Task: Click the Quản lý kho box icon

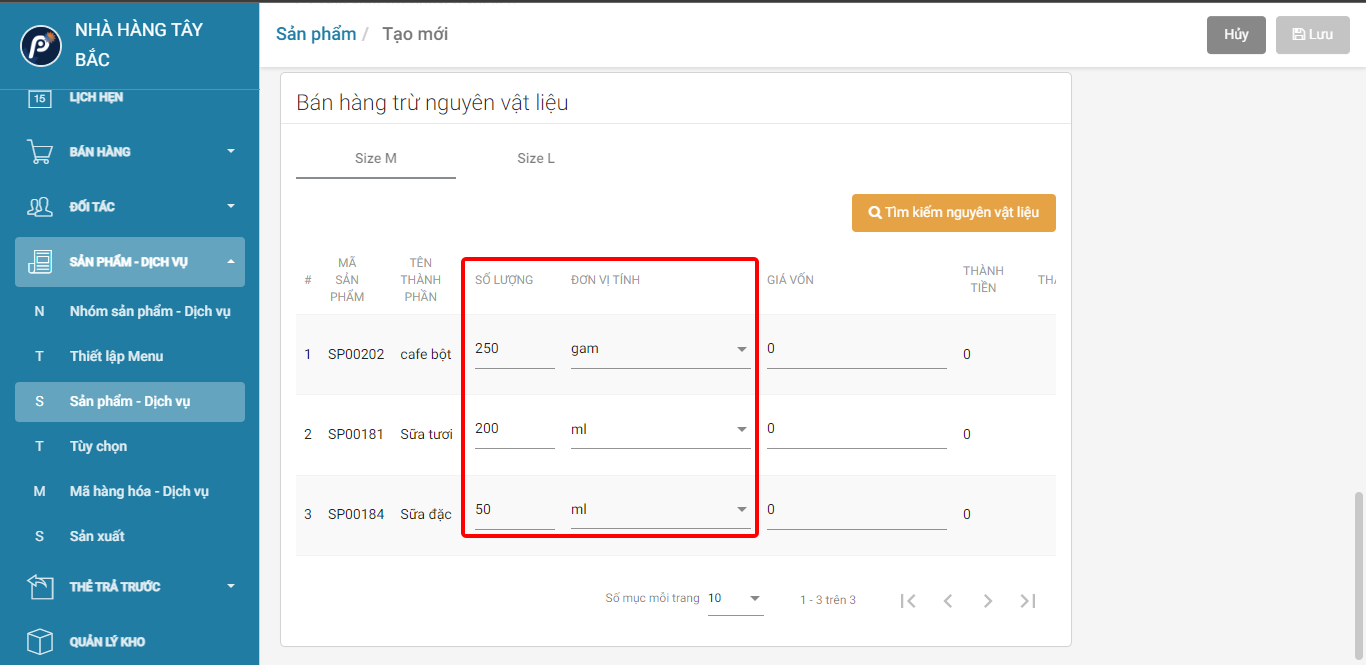Action: [40, 641]
